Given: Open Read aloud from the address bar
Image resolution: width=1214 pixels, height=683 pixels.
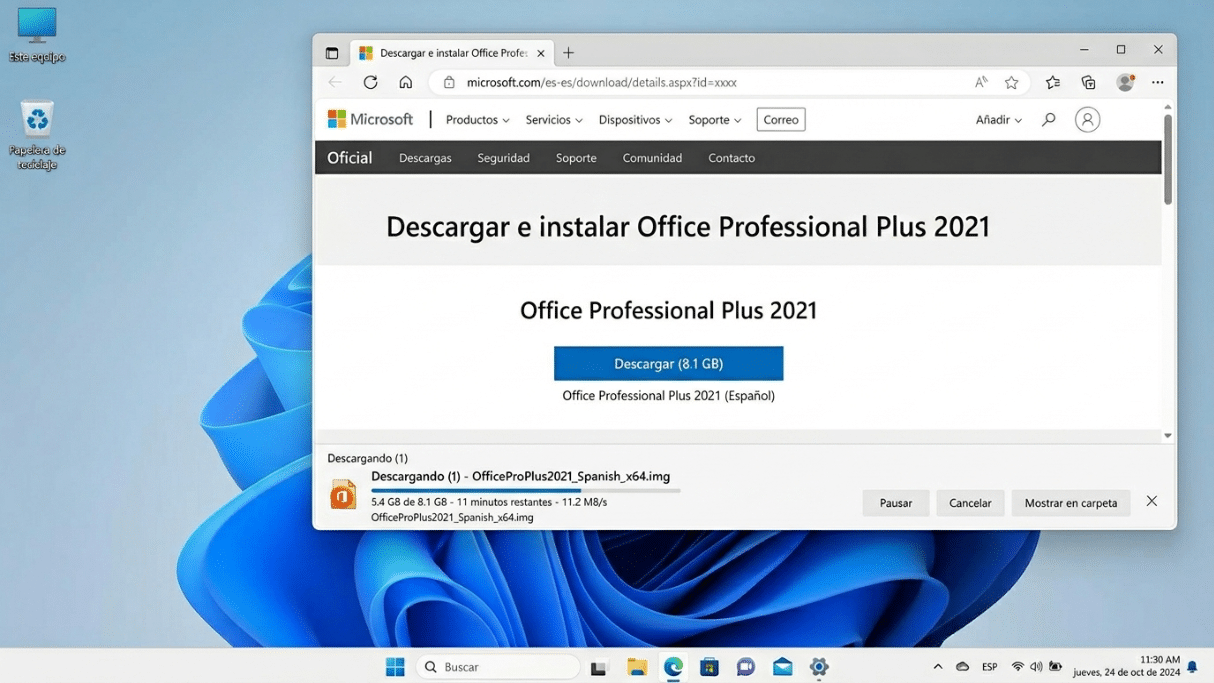Looking at the screenshot, I should (980, 82).
